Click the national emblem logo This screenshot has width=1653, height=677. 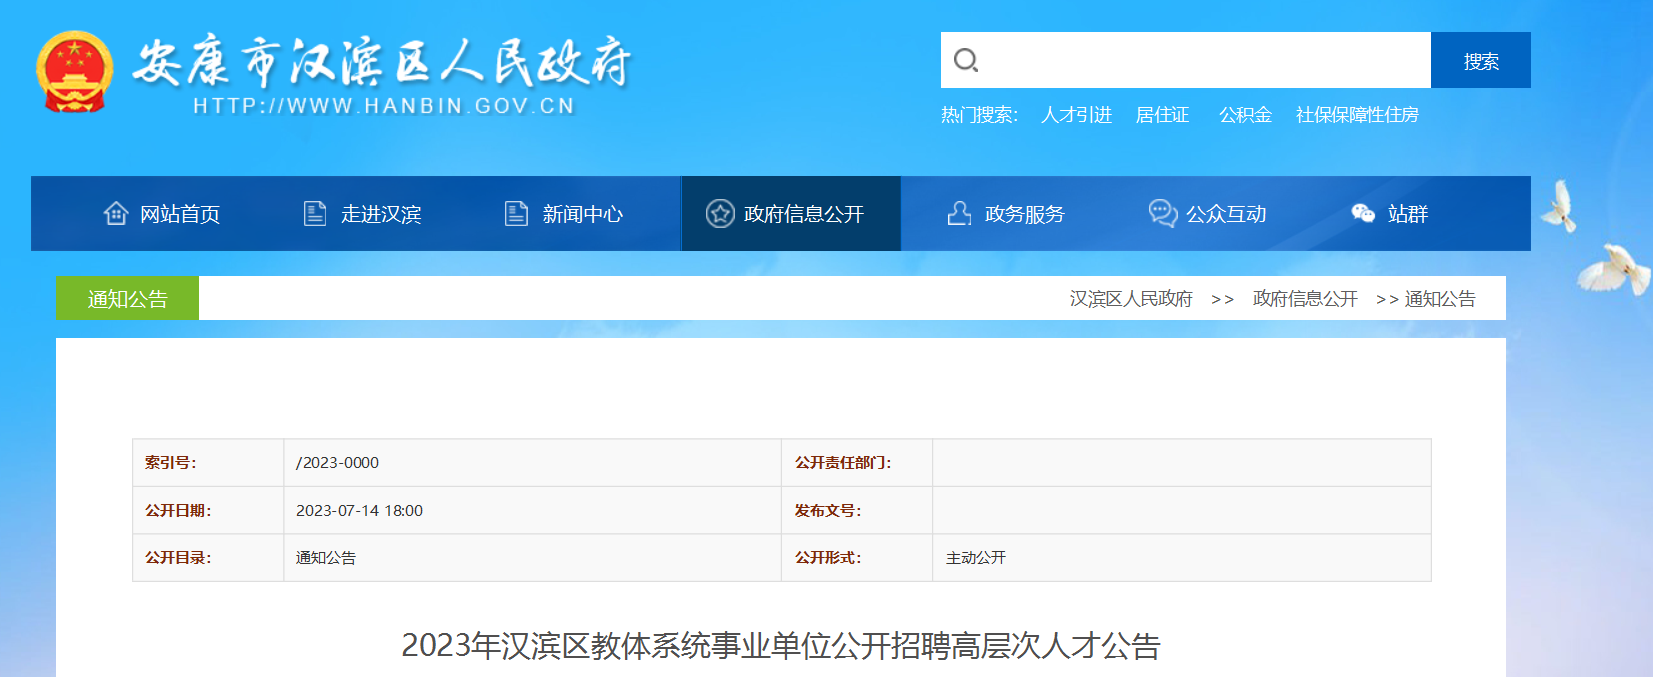pyautogui.click(x=74, y=71)
